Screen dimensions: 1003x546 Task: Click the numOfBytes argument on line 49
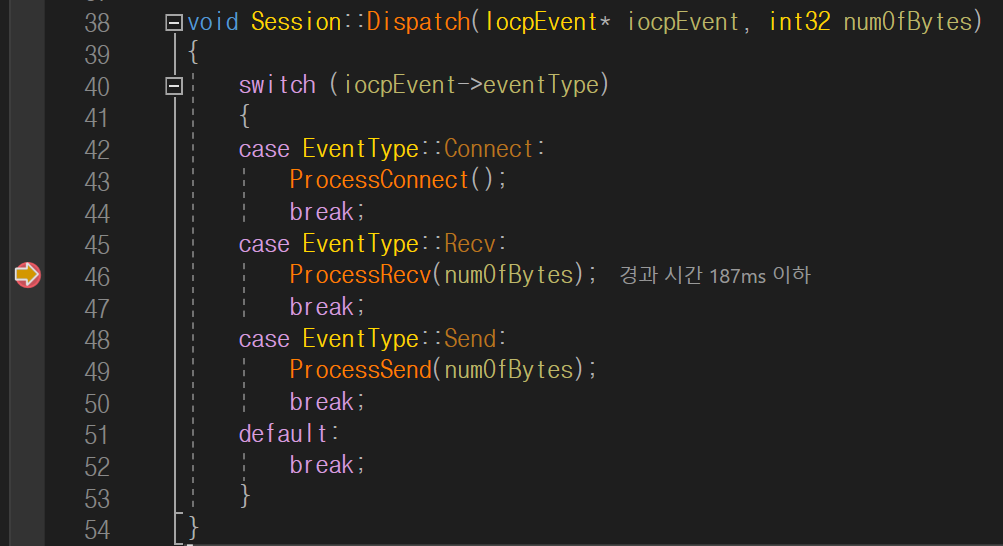(509, 370)
